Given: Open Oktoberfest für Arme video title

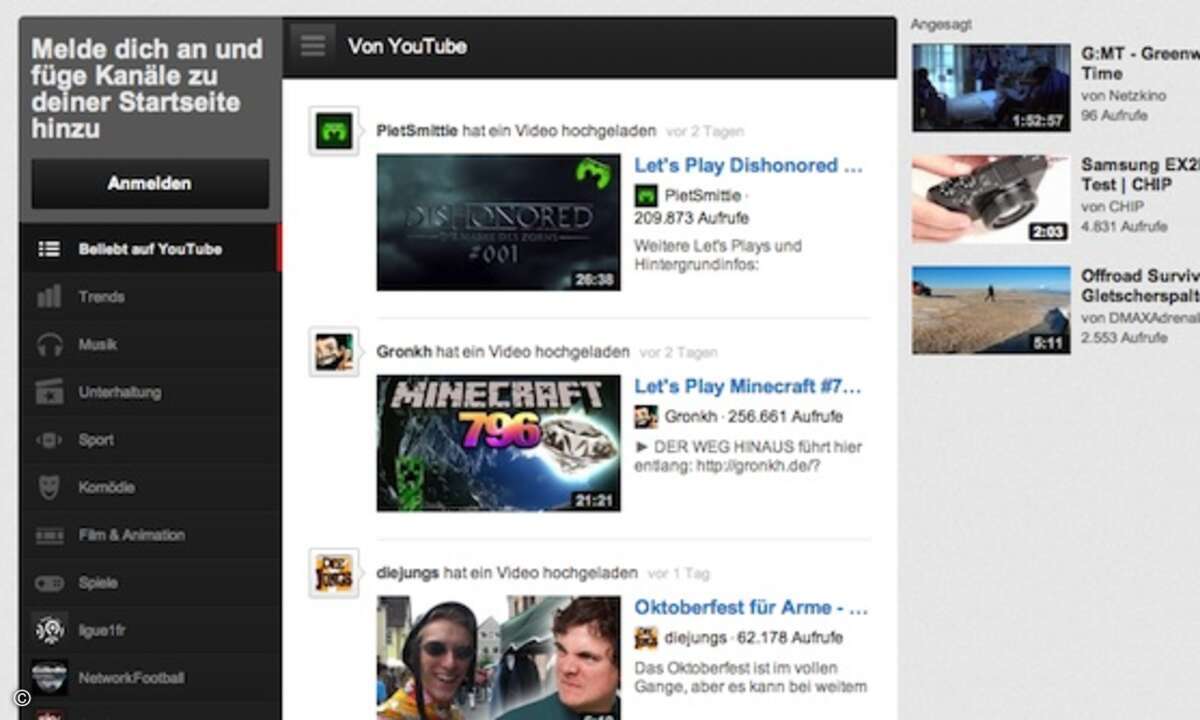Looking at the screenshot, I should pos(751,608).
